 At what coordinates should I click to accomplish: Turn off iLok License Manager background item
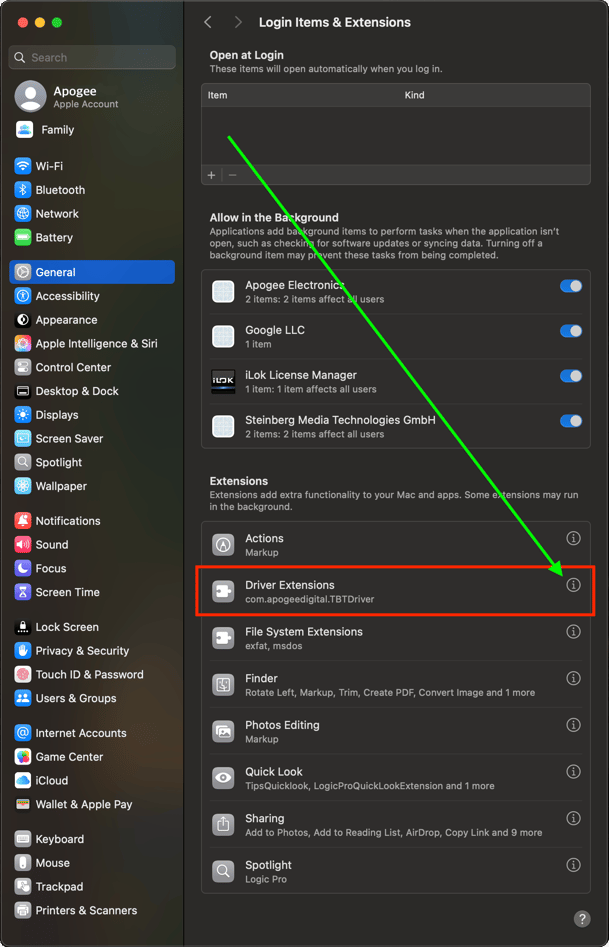[x=571, y=376]
